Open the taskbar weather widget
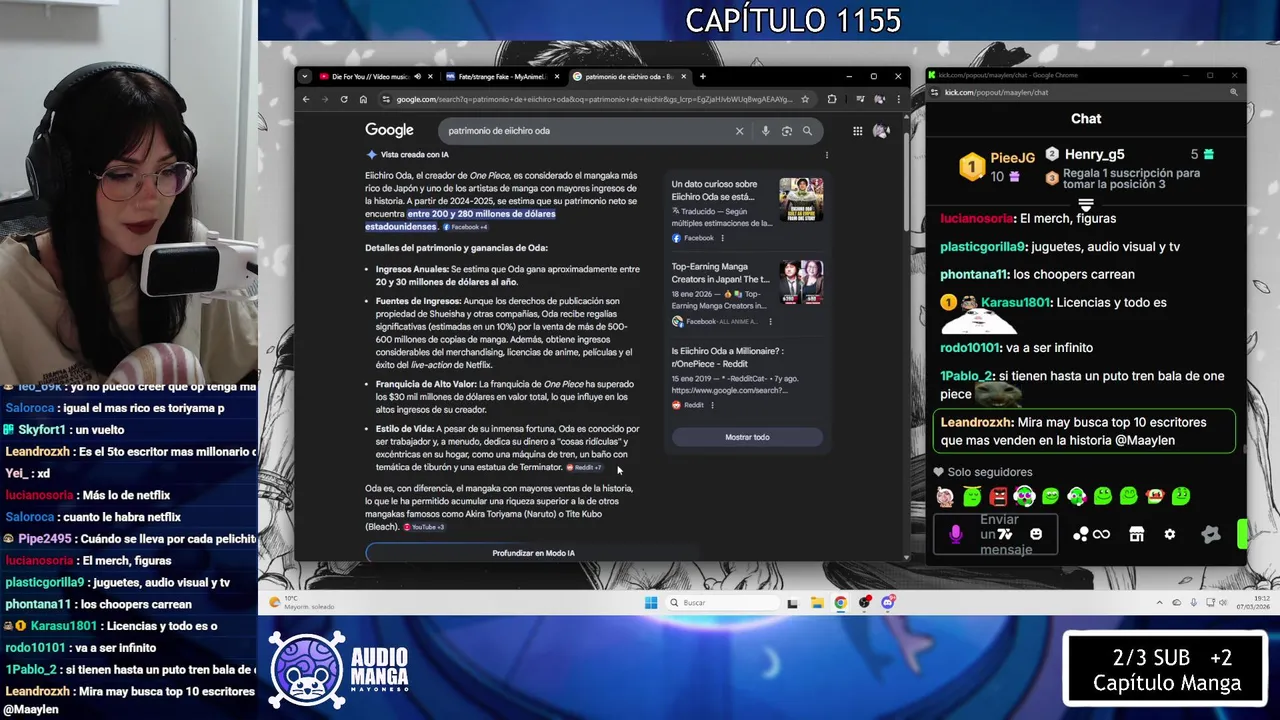The height and width of the screenshot is (720, 1280). 301,602
